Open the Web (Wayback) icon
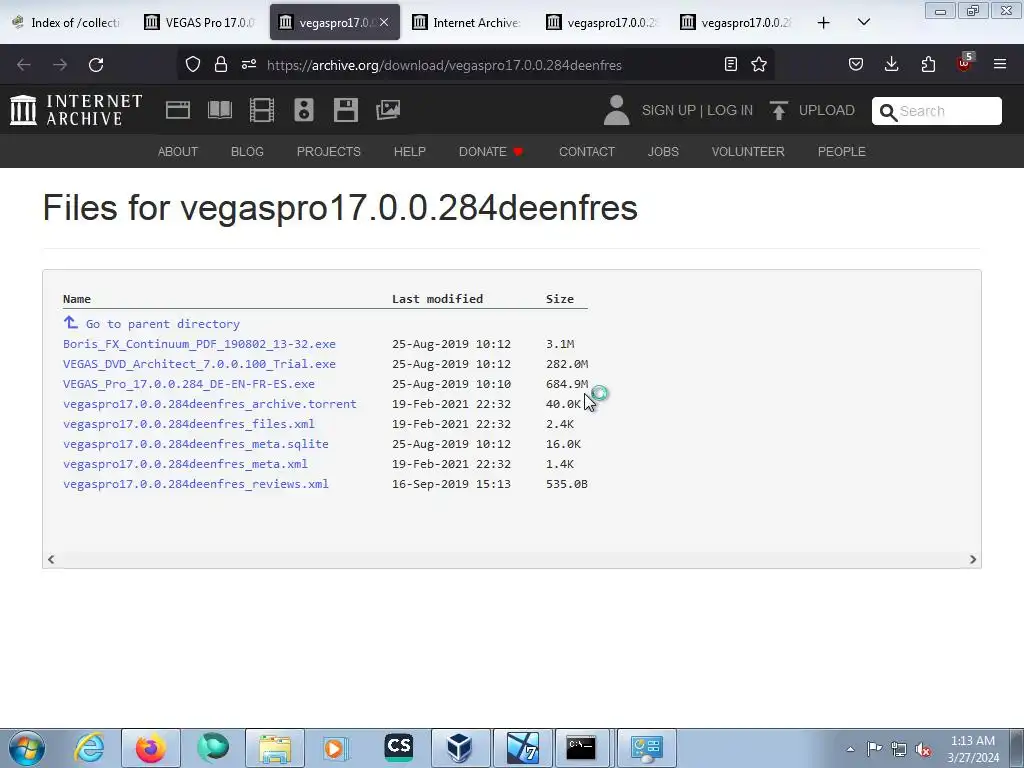The image size is (1024, 768). click(178, 110)
